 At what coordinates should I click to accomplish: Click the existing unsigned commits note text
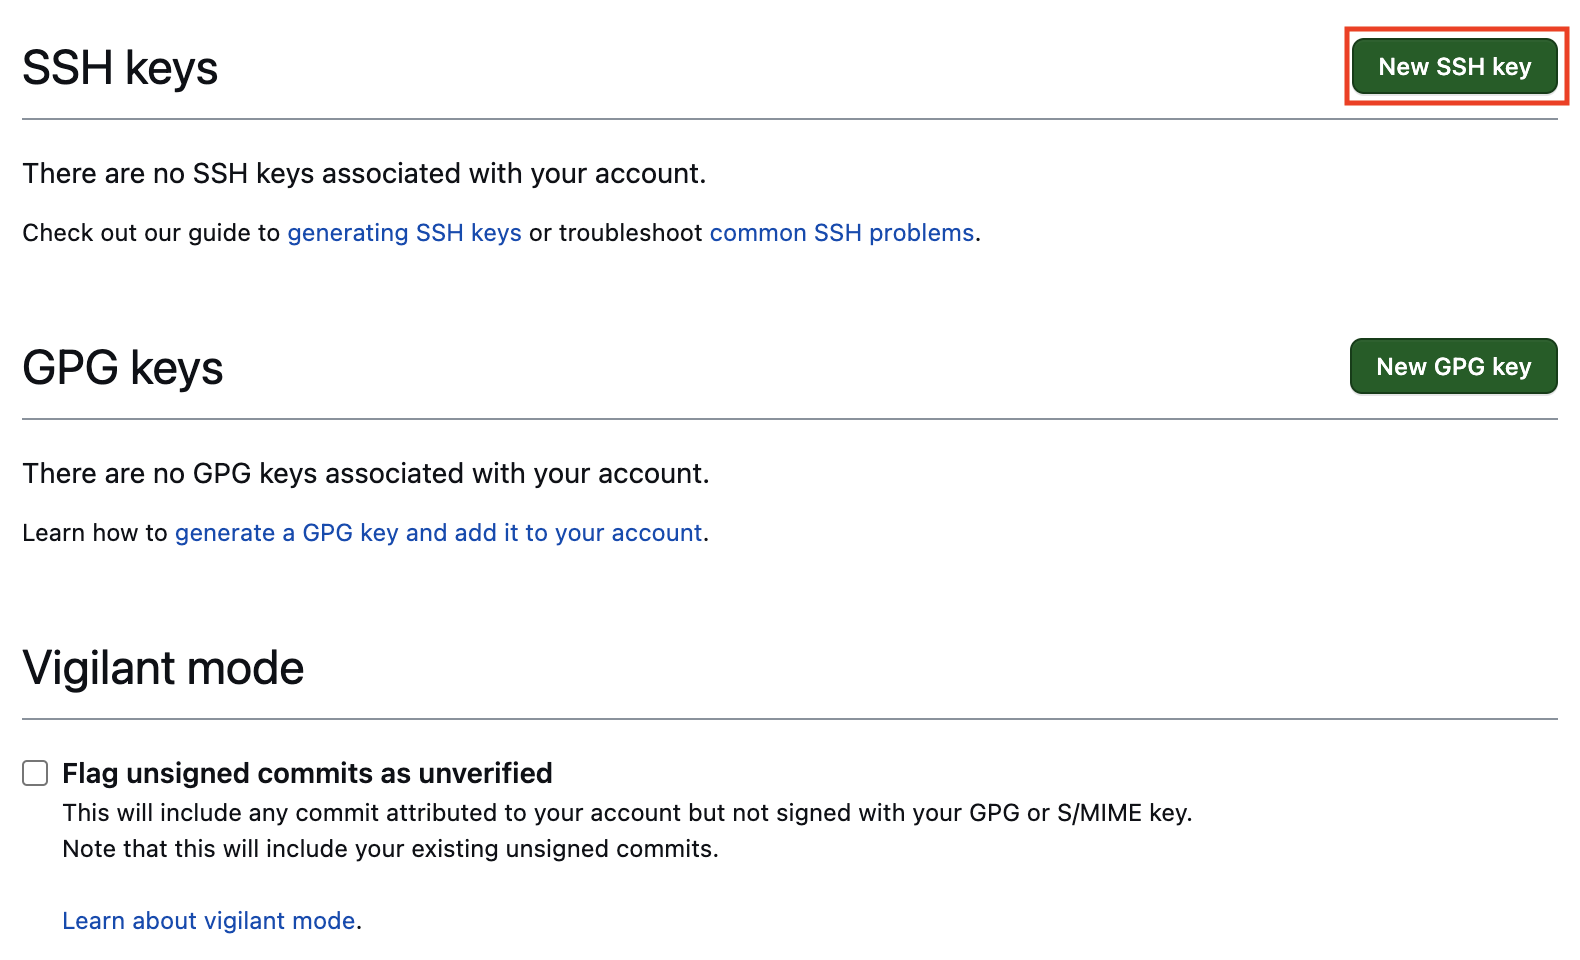tap(390, 849)
